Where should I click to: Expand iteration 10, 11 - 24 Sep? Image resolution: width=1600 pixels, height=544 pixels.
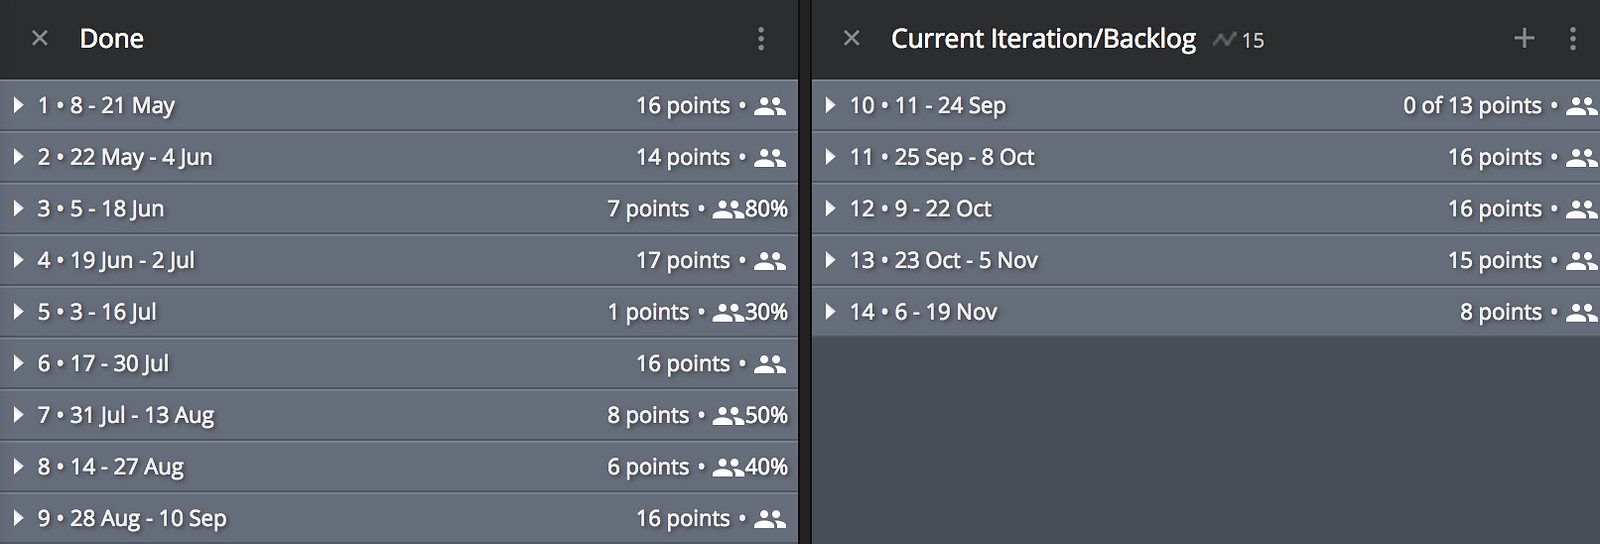(830, 105)
